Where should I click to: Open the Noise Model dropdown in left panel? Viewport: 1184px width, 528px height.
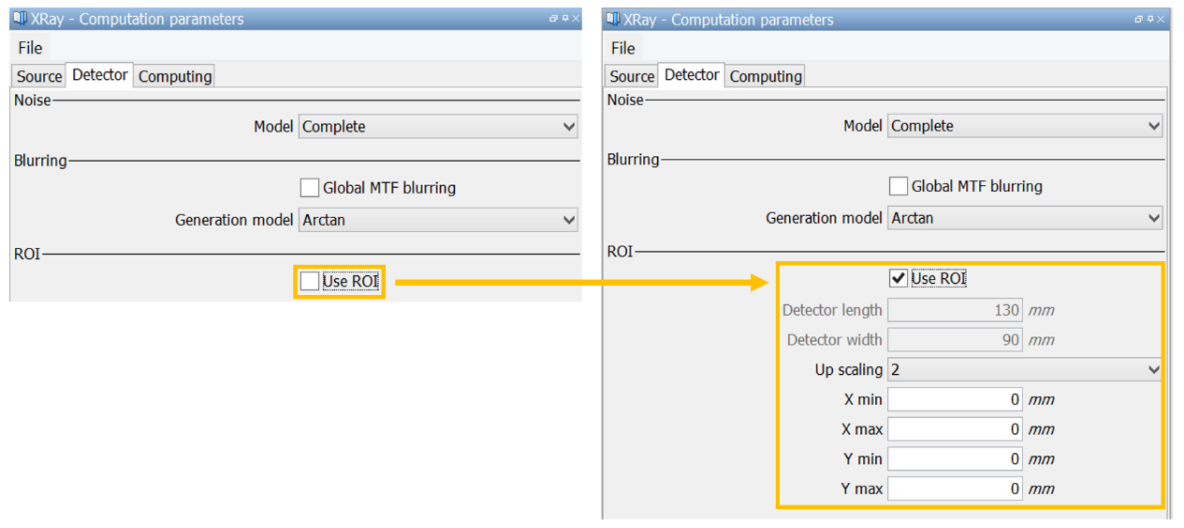point(438,127)
